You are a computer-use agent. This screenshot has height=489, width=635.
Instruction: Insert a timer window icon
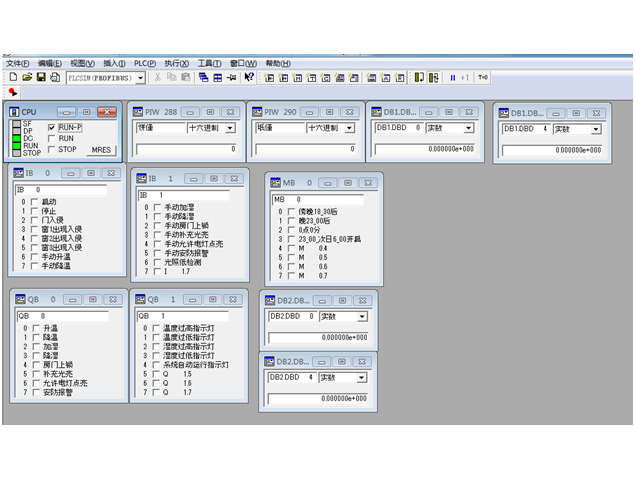(311, 77)
